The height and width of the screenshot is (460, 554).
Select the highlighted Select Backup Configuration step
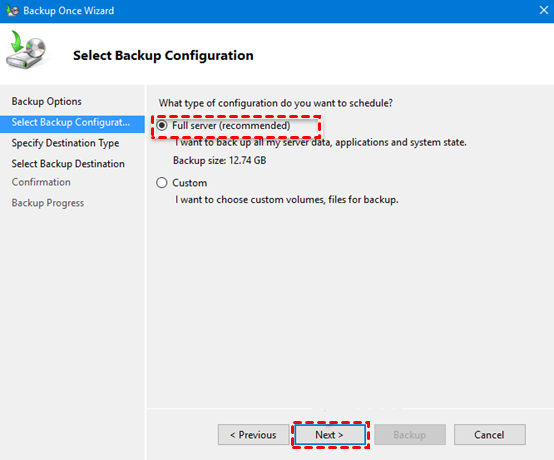(72, 123)
